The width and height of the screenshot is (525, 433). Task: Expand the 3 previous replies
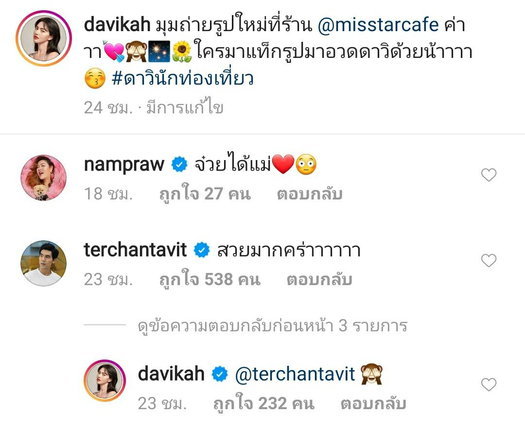[273, 326]
